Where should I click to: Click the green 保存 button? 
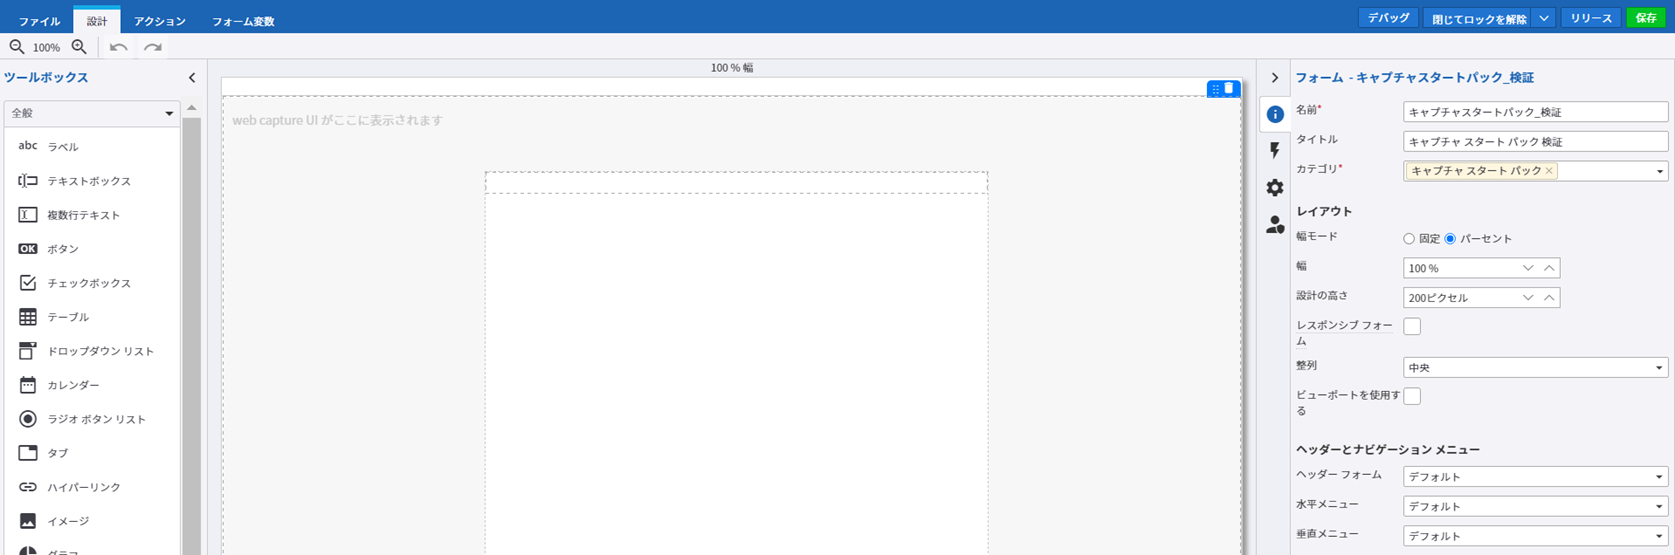(x=1645, y=19)
